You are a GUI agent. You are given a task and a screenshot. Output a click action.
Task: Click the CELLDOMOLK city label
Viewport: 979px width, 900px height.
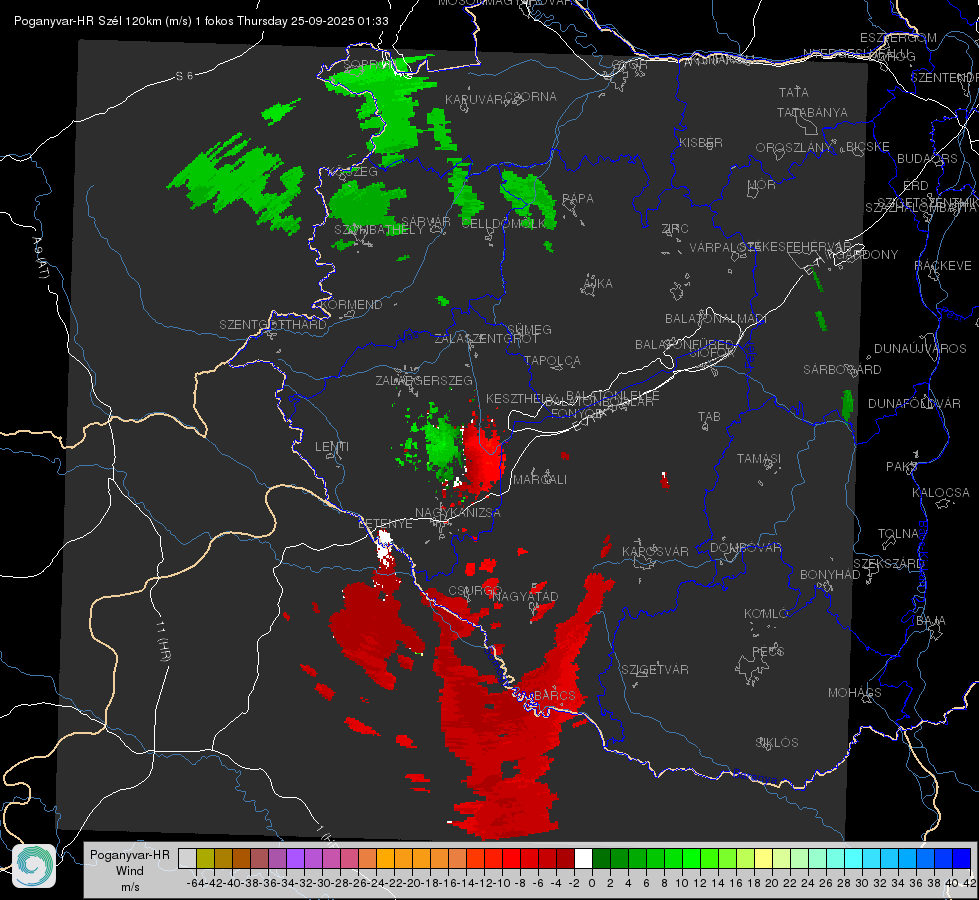pyautogui.click(x=503, y=224)
